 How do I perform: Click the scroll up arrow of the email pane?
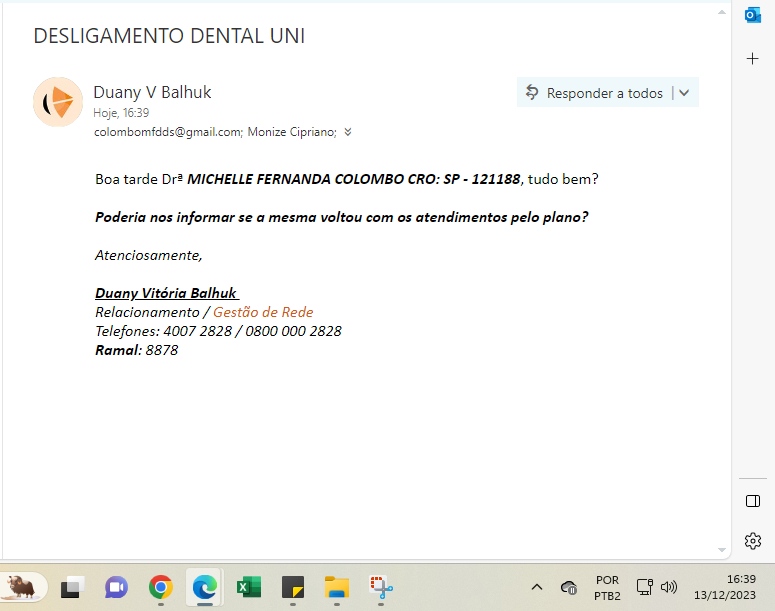722,12
